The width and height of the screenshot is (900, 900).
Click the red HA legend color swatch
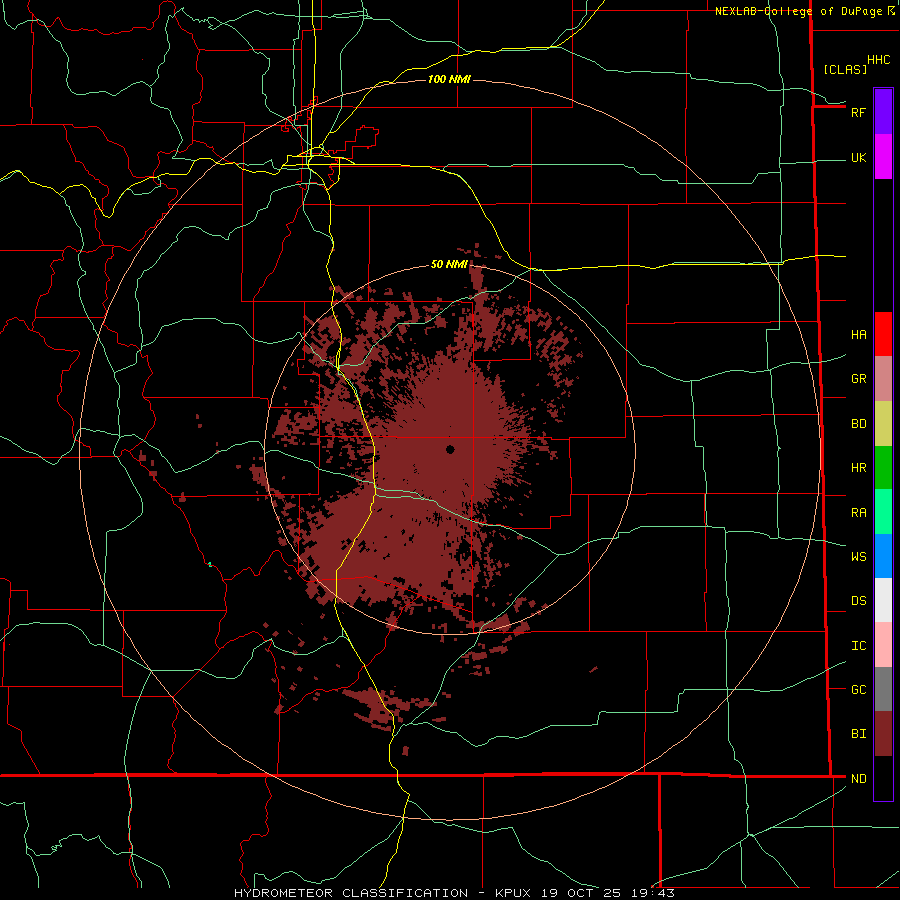click(x=883, y=334)
